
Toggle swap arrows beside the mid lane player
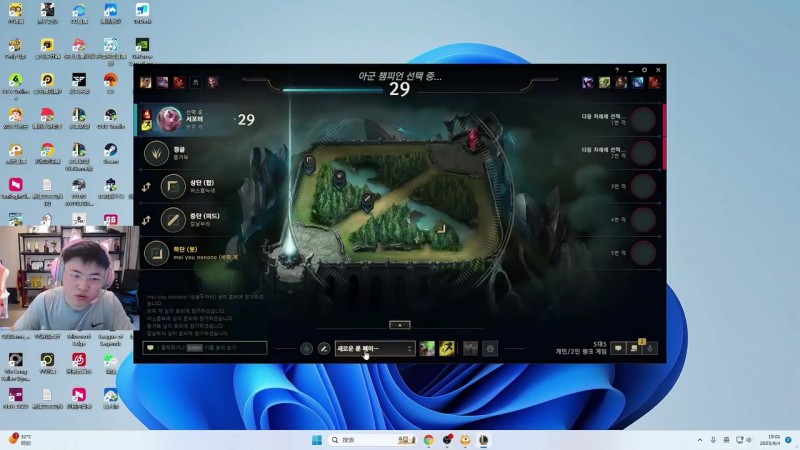[x=146, y=219]
